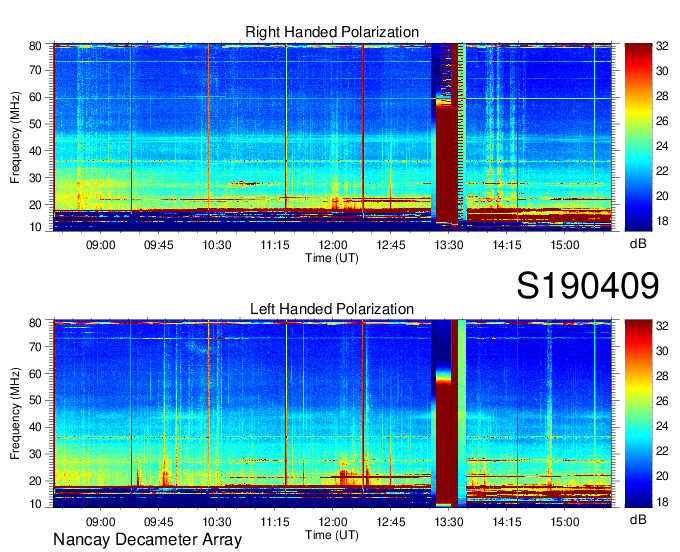The height and width of the screenshot is (552, 680).
Task: Click the "20" frequency tick of Right Handed plot
Action: tap(35, 205)
